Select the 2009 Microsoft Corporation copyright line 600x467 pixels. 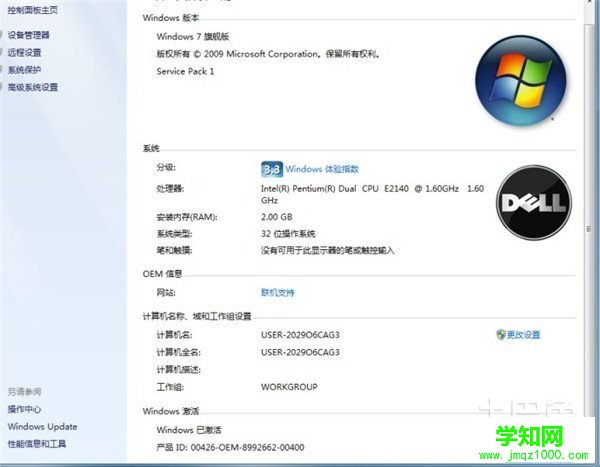268,54
